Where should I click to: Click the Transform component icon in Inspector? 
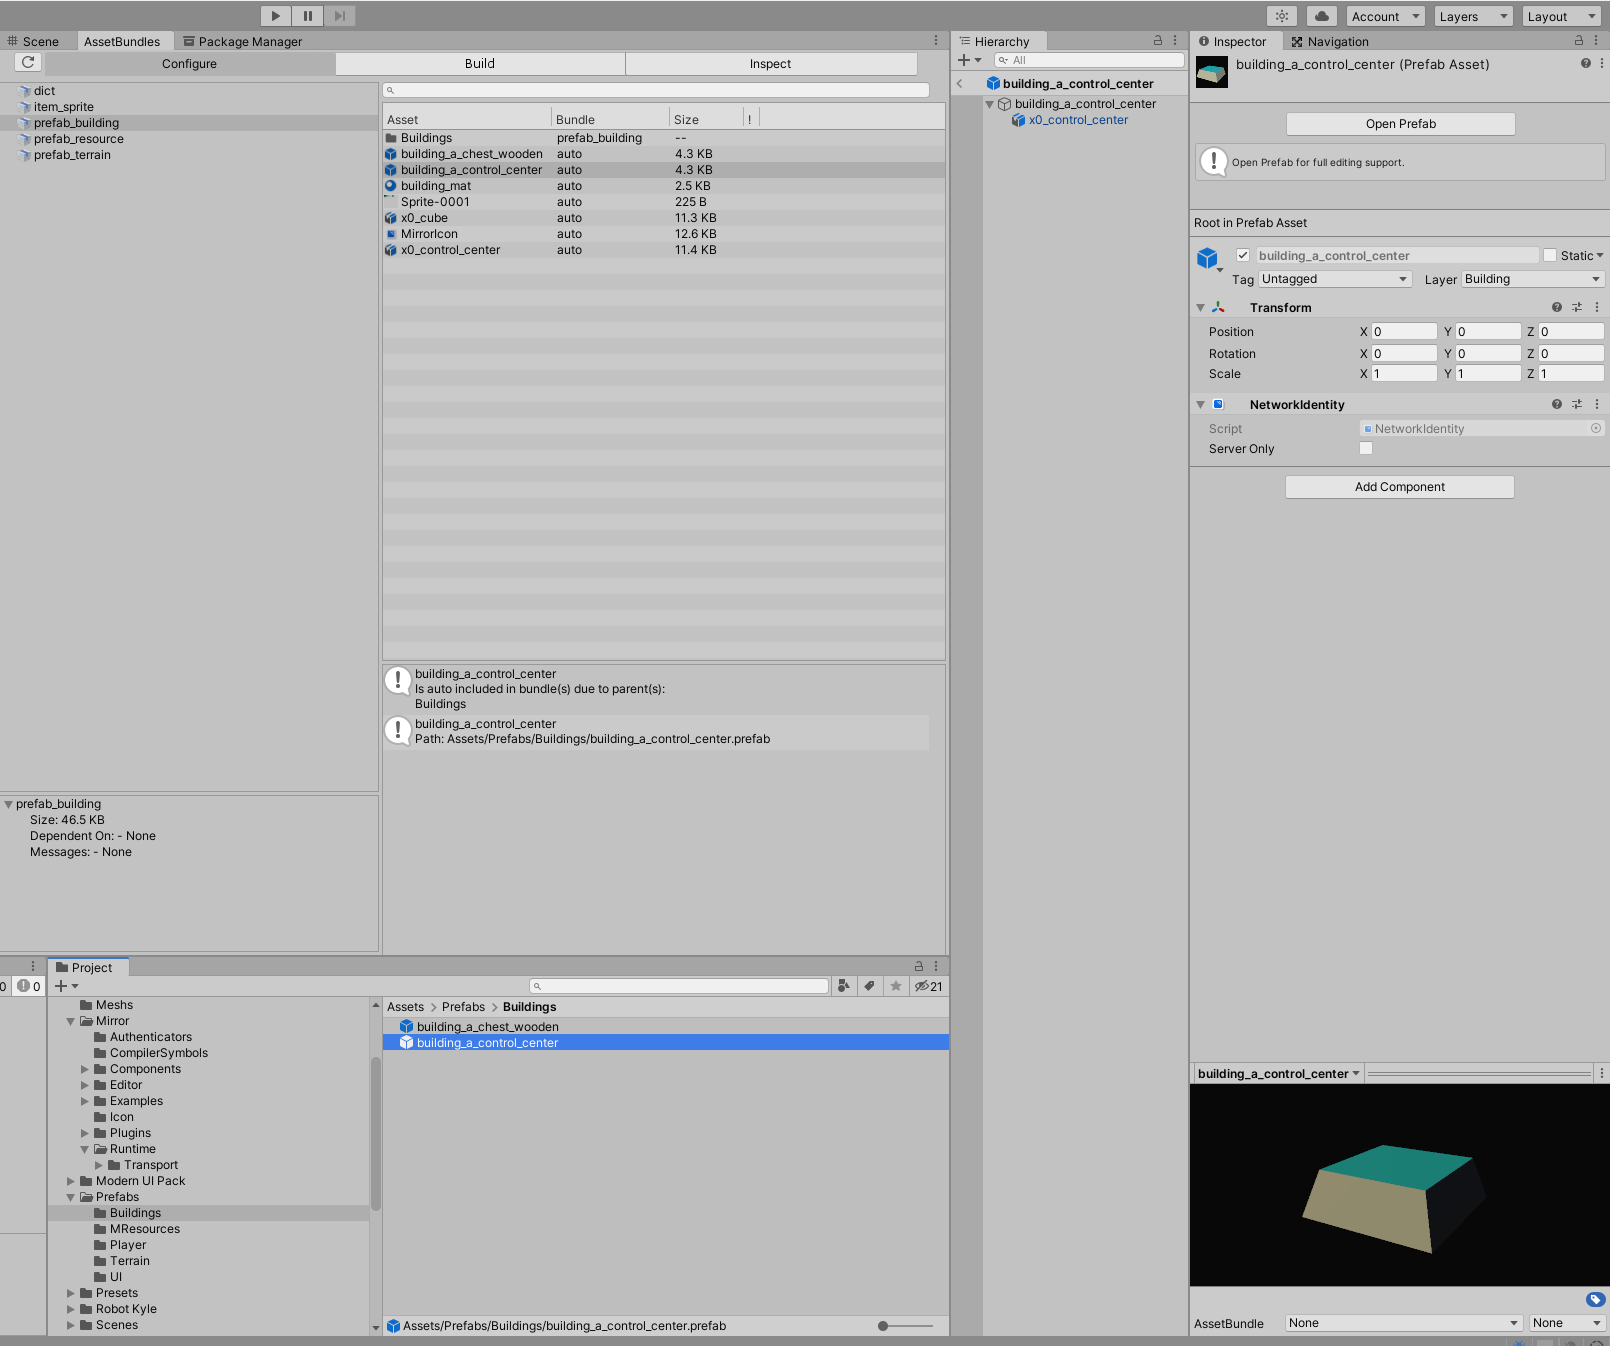[x=1219, y=307]
